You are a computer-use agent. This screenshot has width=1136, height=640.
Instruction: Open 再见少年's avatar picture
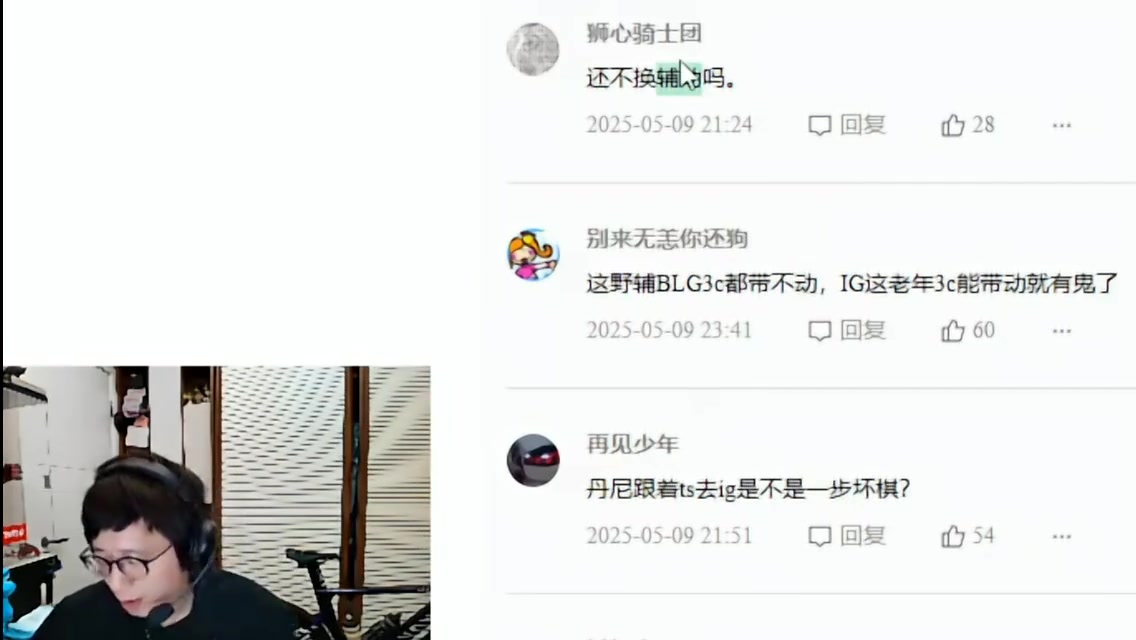[x=532, y=460]
